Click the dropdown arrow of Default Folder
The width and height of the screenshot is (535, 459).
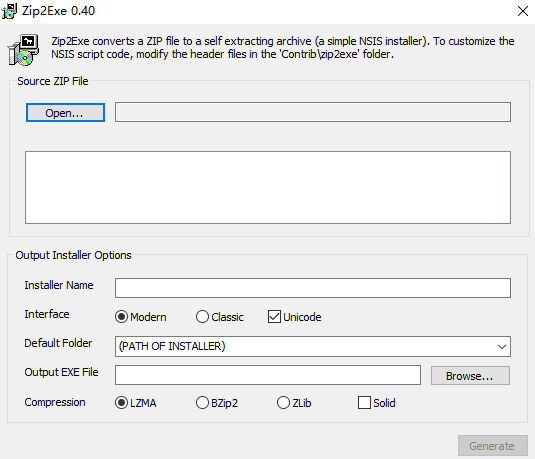tap(502, 347)
